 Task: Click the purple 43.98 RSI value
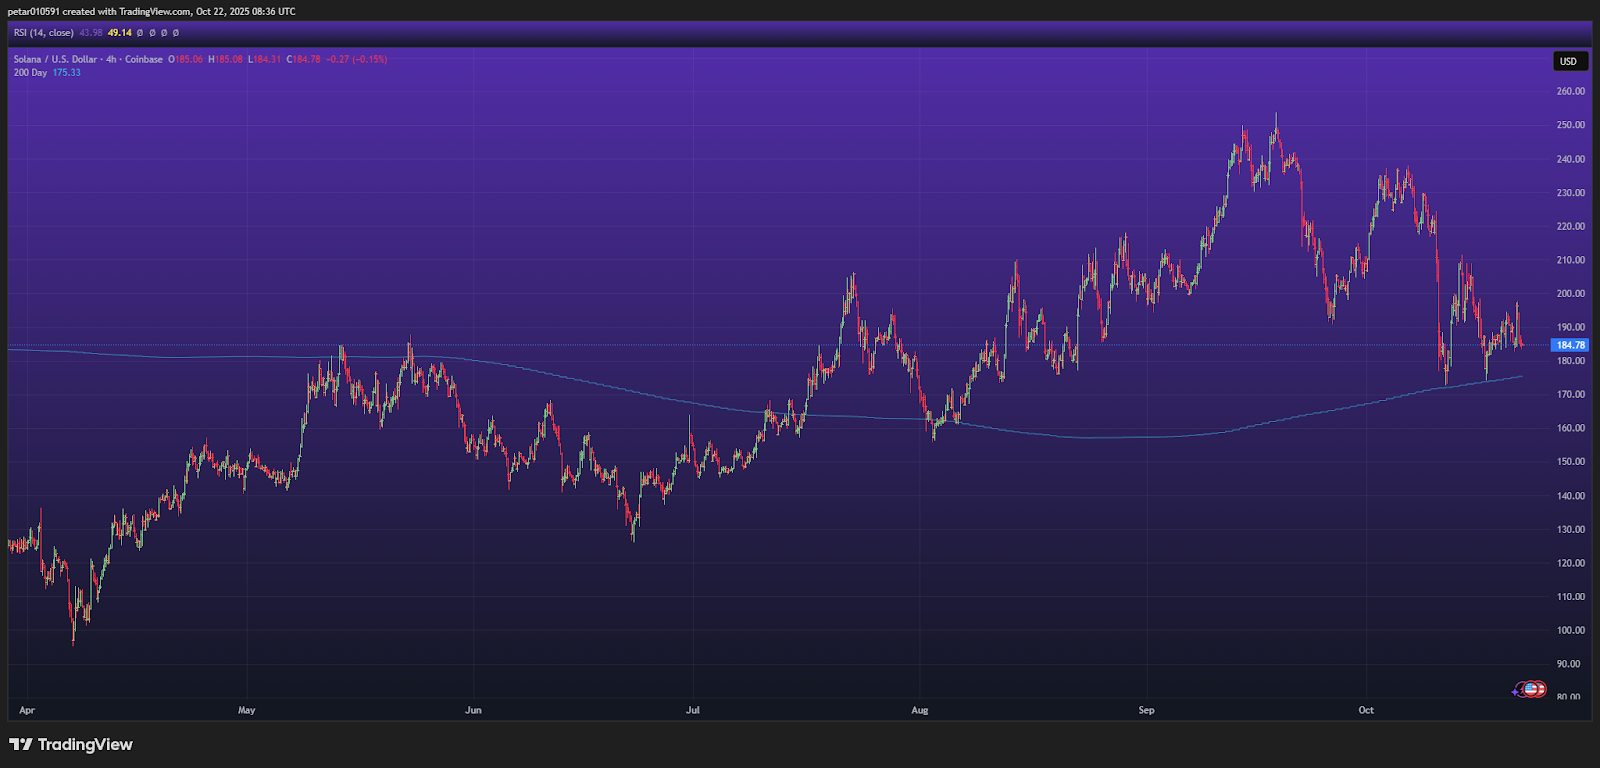[91, 33]
